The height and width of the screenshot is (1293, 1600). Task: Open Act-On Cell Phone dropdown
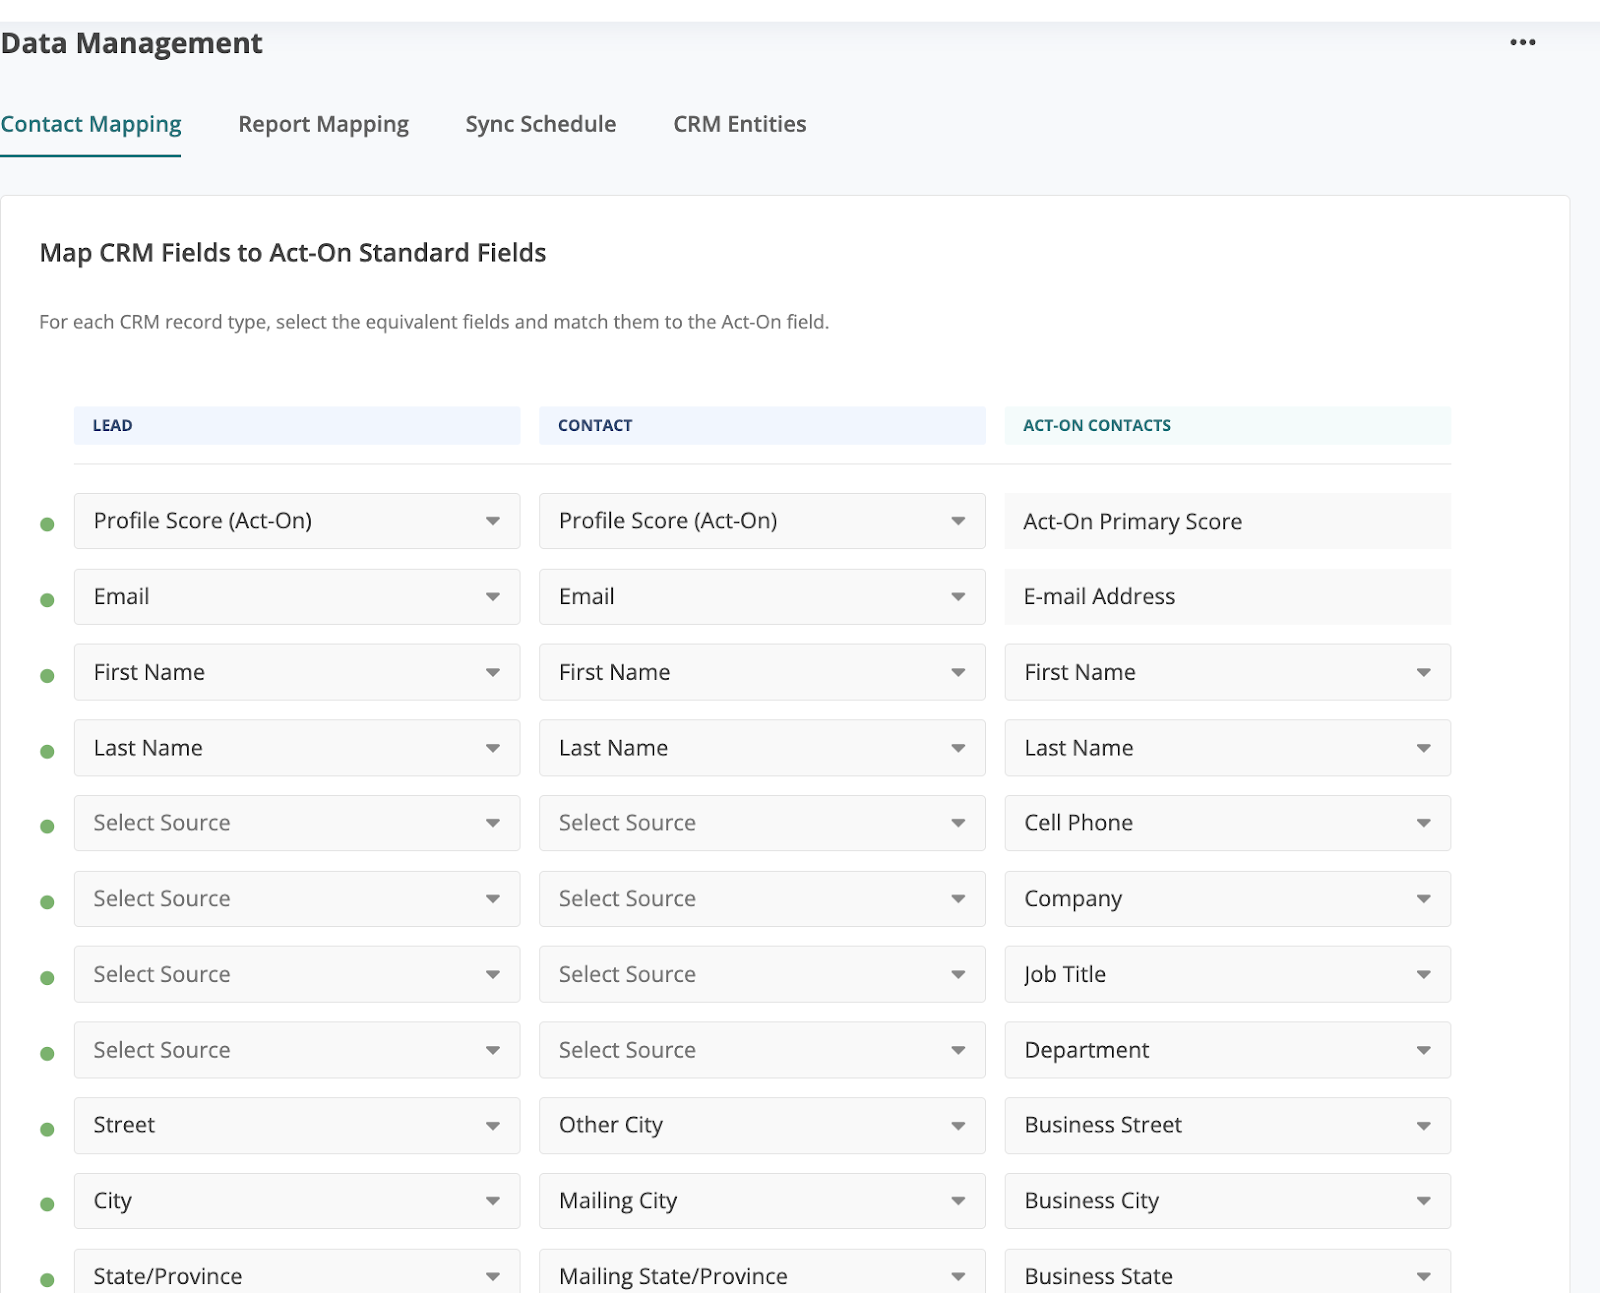[1227, 823]
